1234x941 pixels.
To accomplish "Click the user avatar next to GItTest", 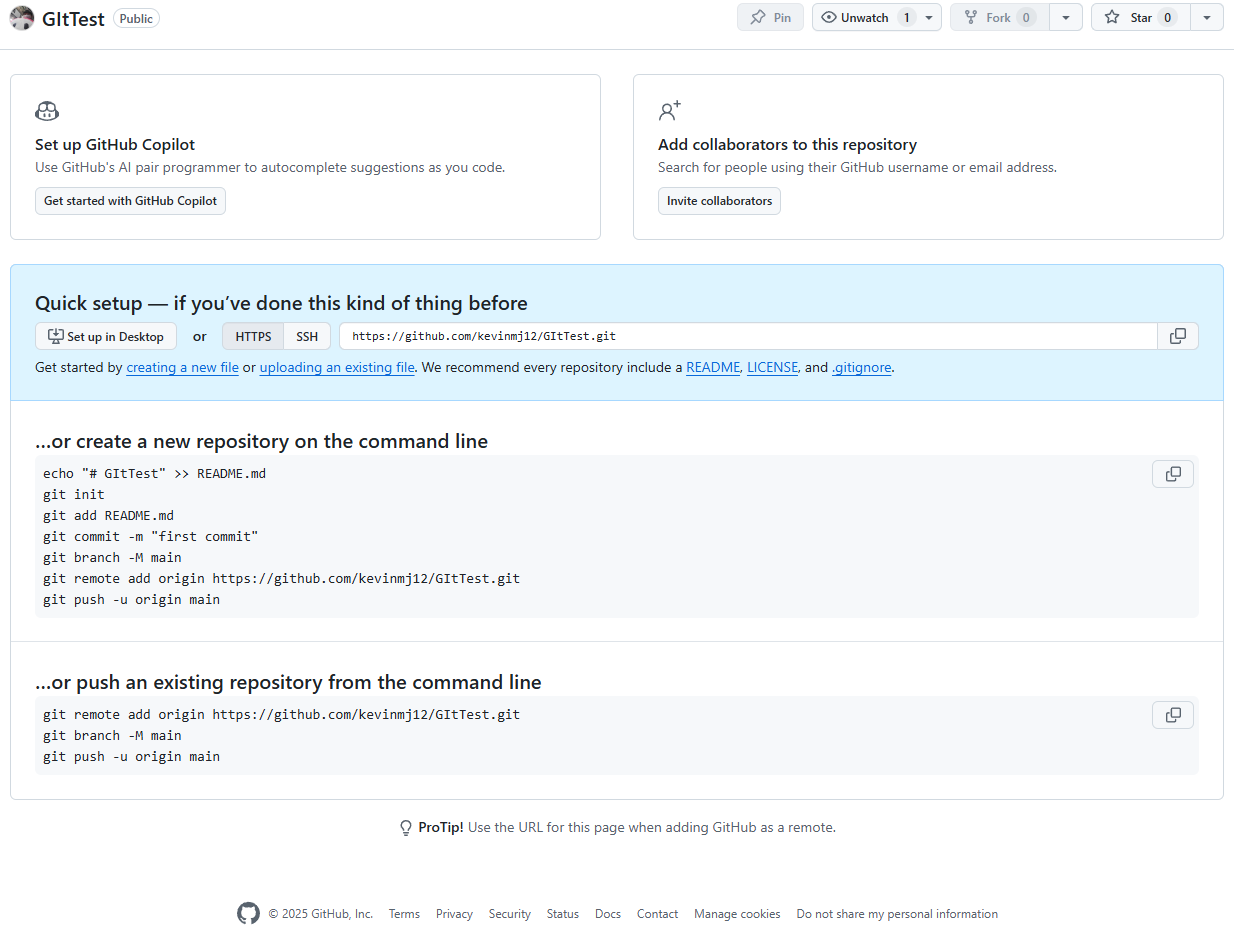I will [x=22, y=18].
